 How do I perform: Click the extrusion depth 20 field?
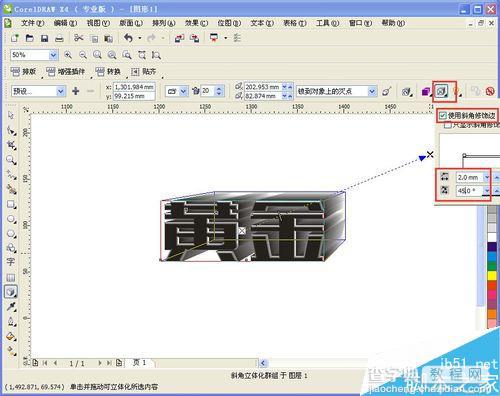coord(208,91)
